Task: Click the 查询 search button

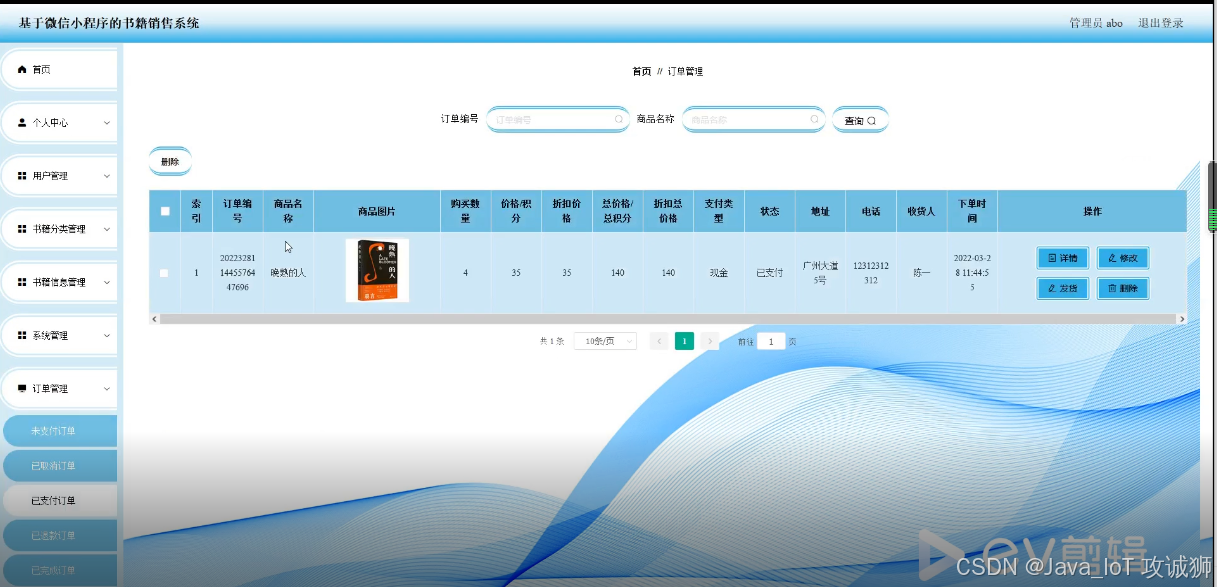Action: [860, 120]
